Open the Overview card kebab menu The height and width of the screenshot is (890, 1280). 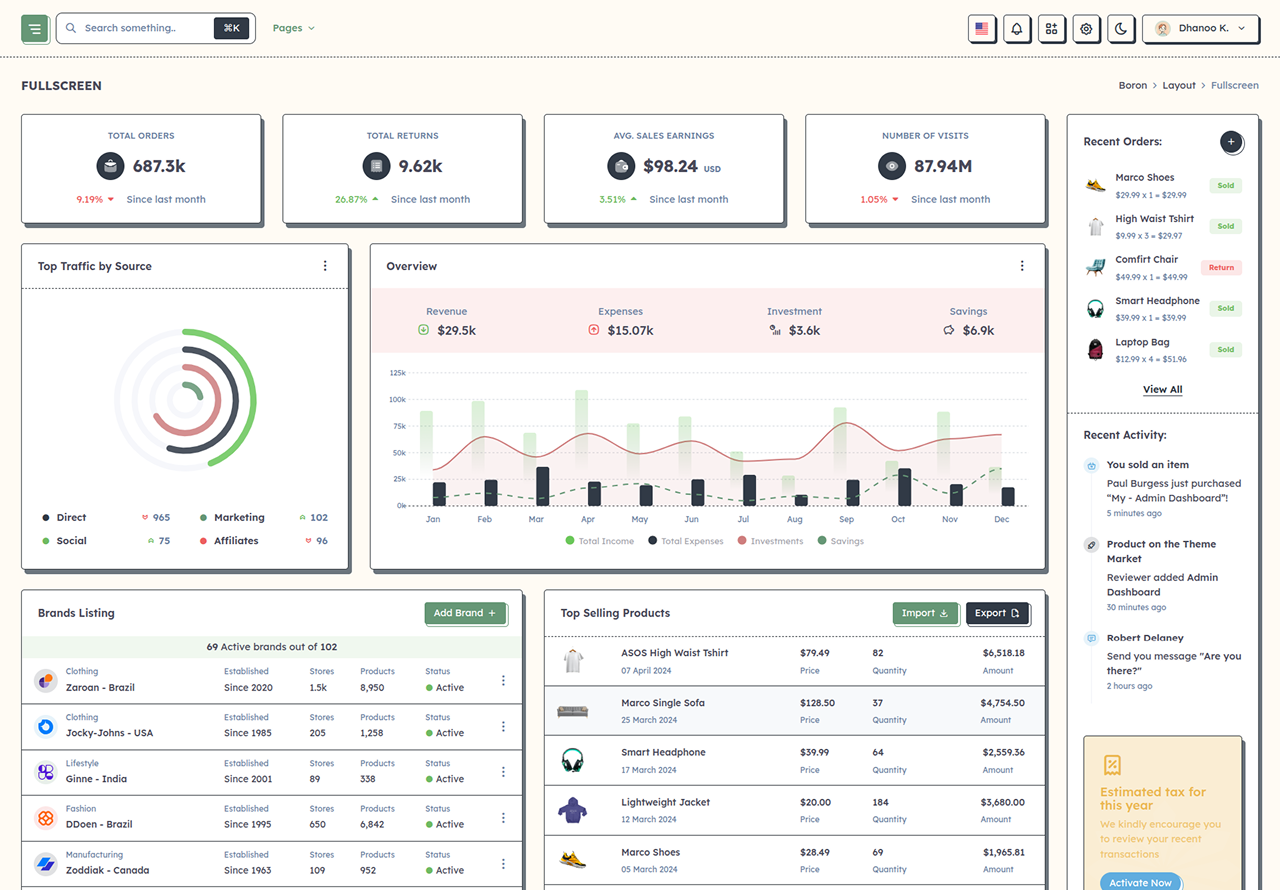[x=1022, y=266]
